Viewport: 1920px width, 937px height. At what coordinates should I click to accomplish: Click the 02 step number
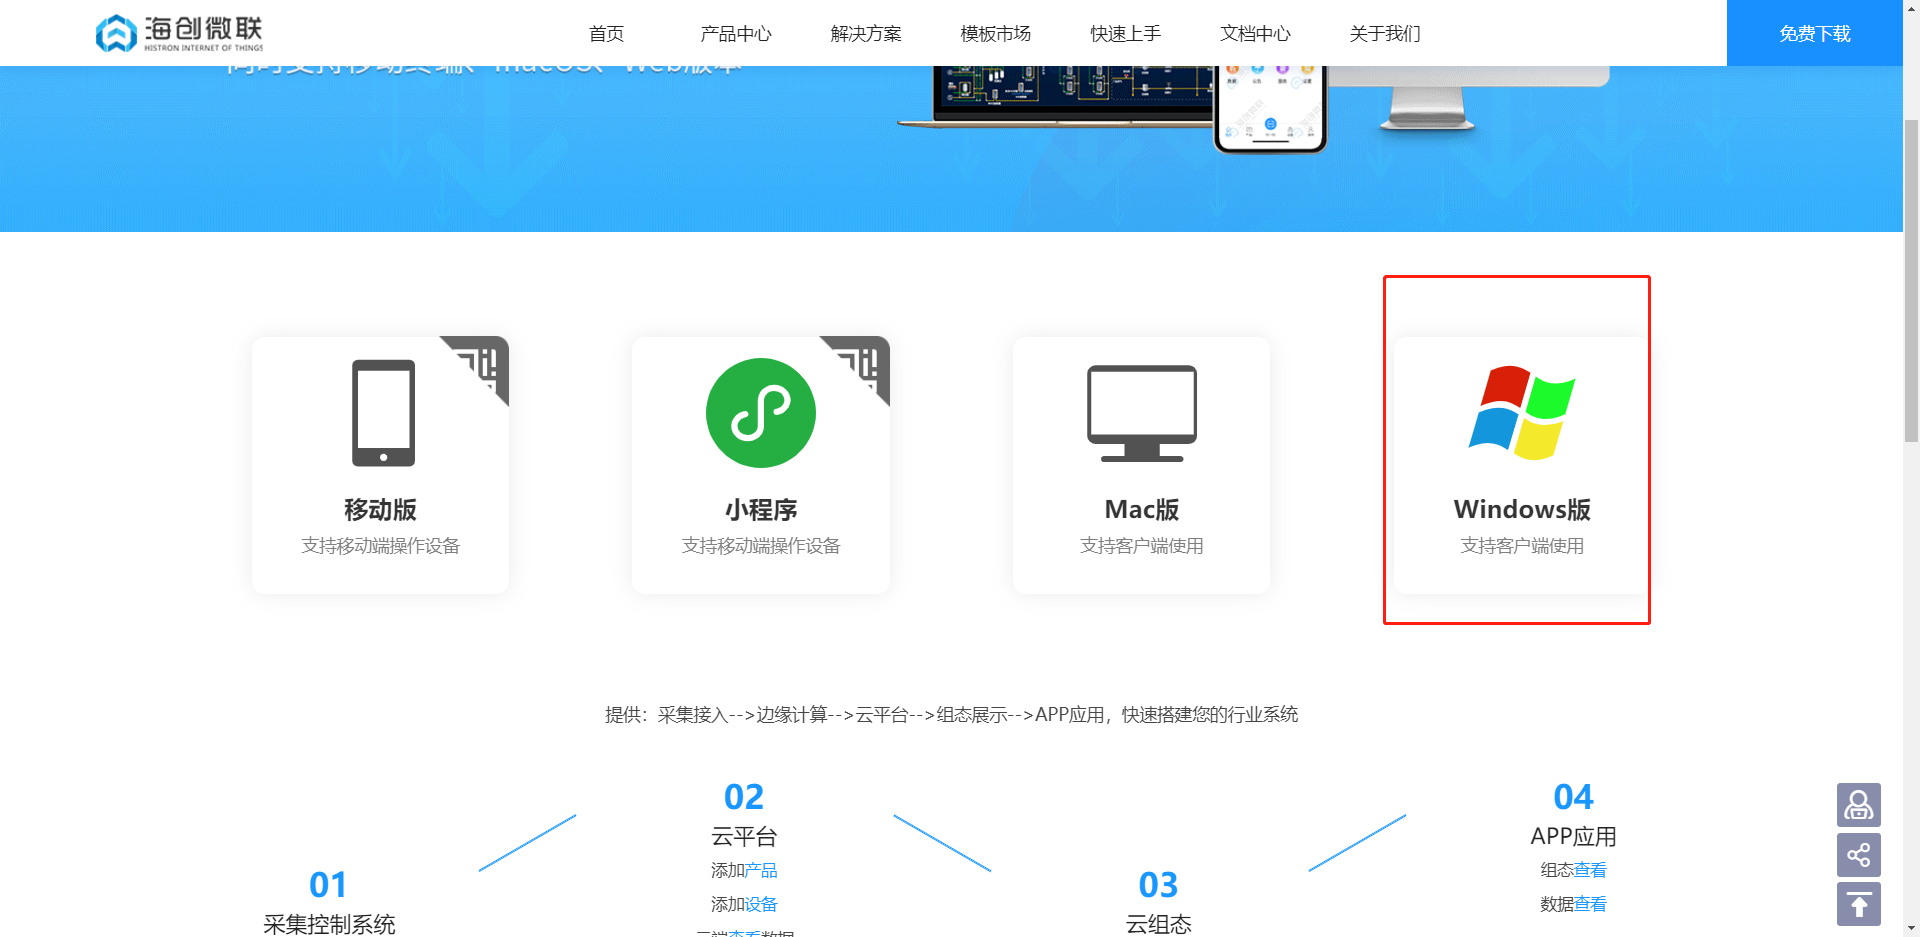(x=744, y=797)
